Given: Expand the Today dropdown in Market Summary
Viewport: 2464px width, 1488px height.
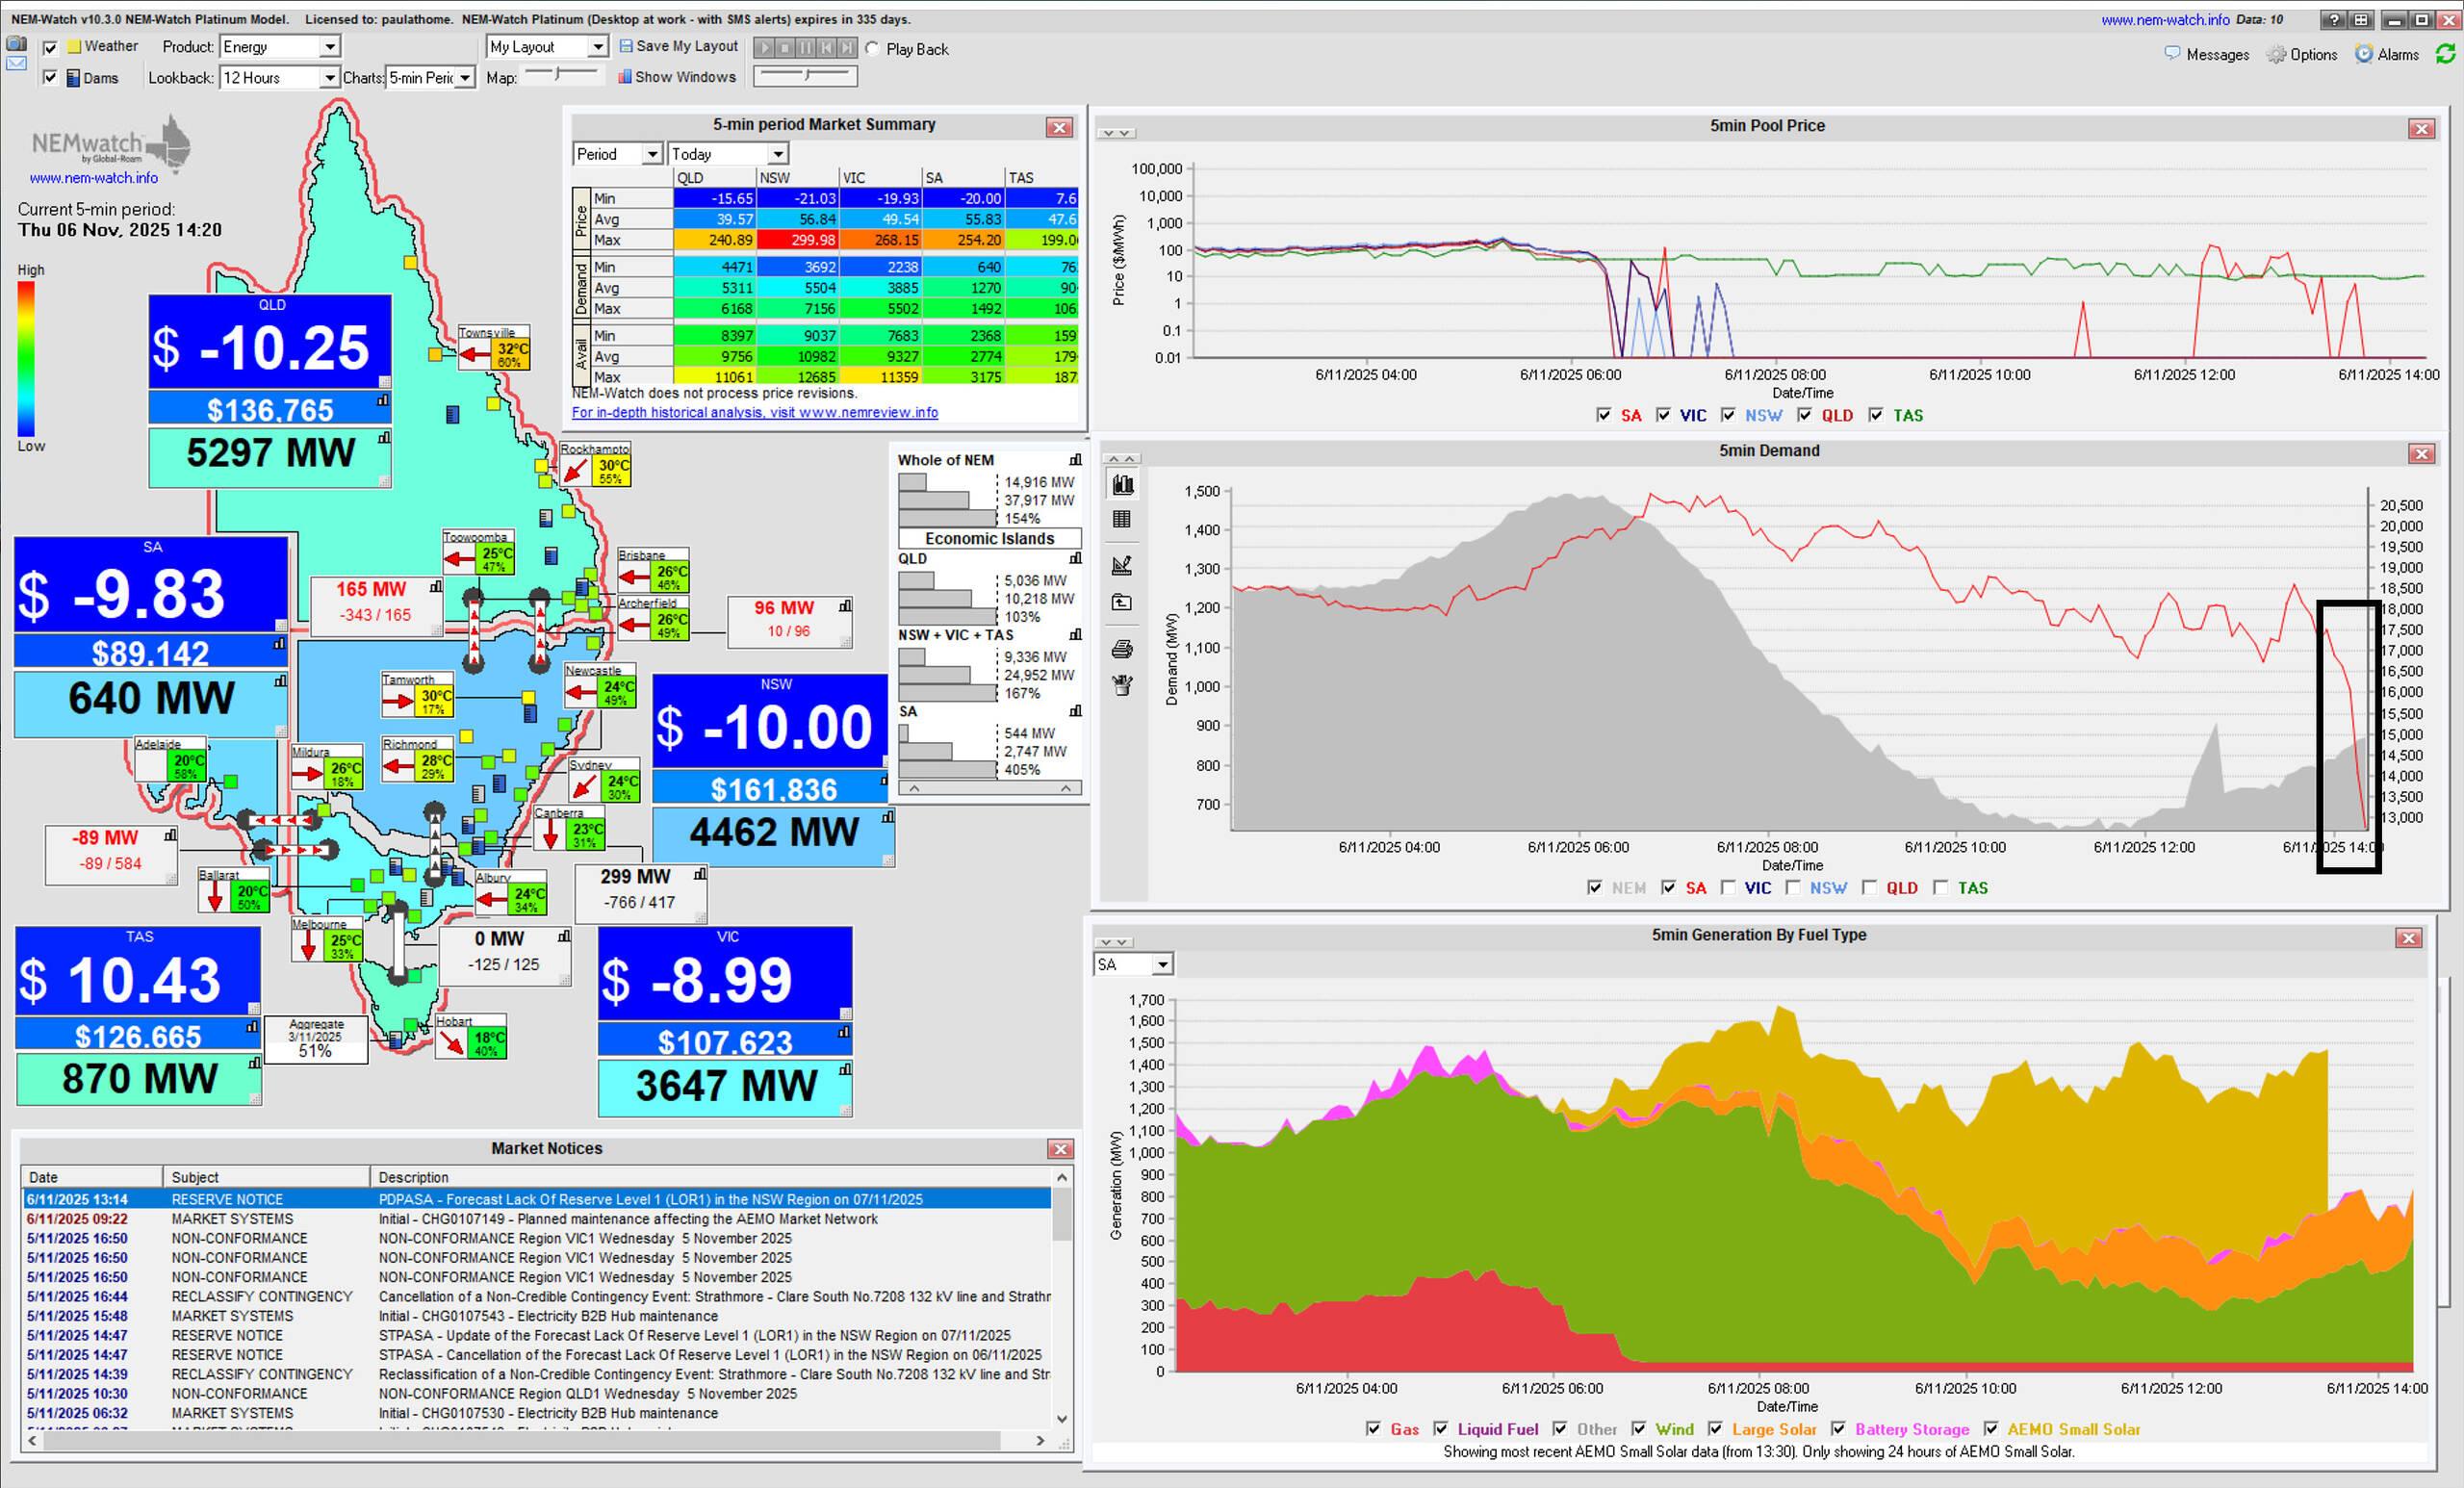Looking at the screenshot, I should 777,154.
